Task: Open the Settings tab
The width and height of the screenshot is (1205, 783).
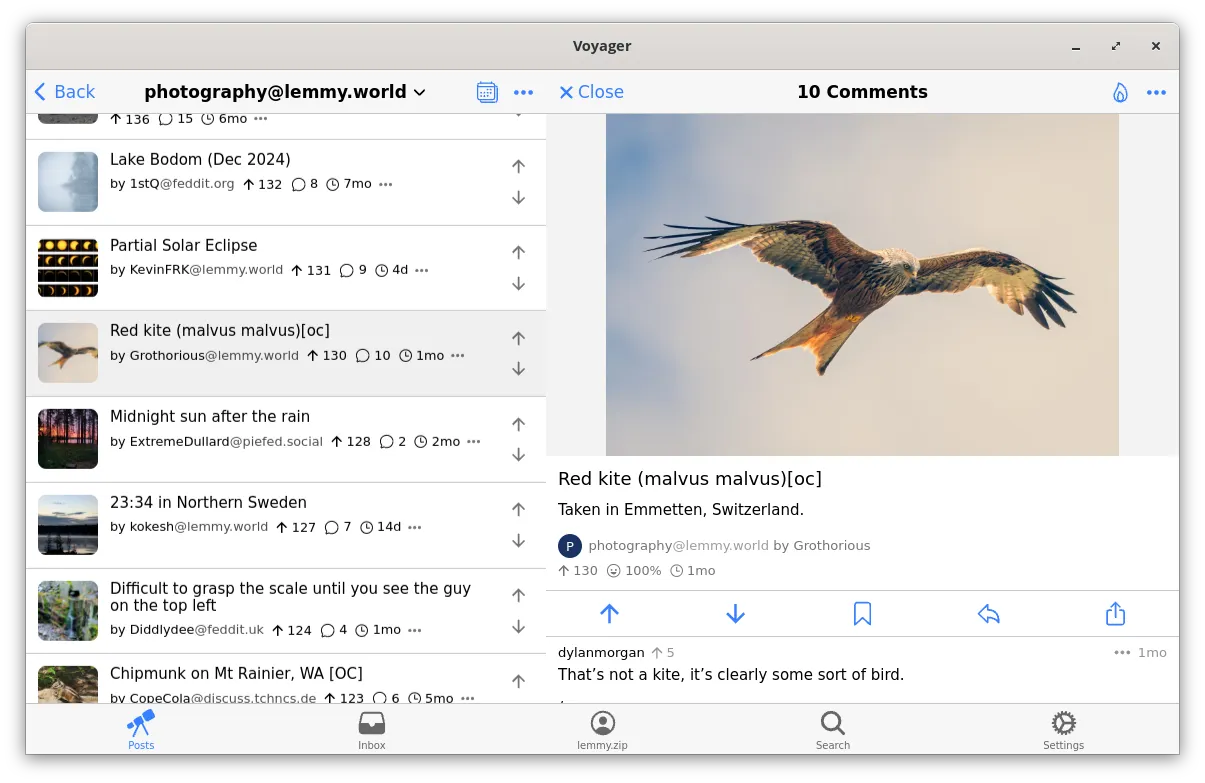Action: click(x=1063, y=730)
